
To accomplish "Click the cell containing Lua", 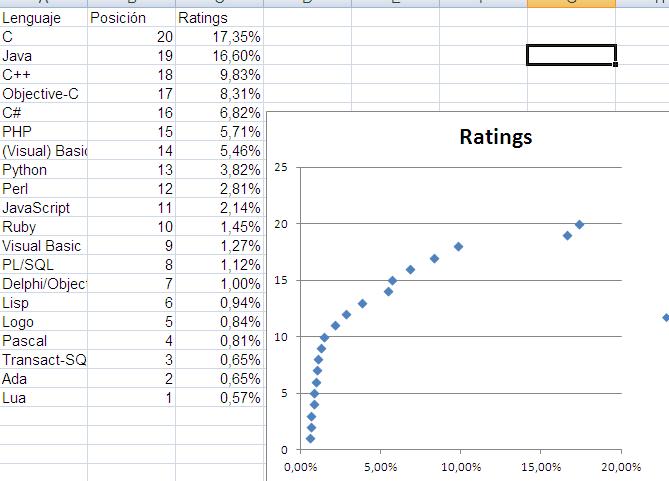I will [x=44, y=397].
